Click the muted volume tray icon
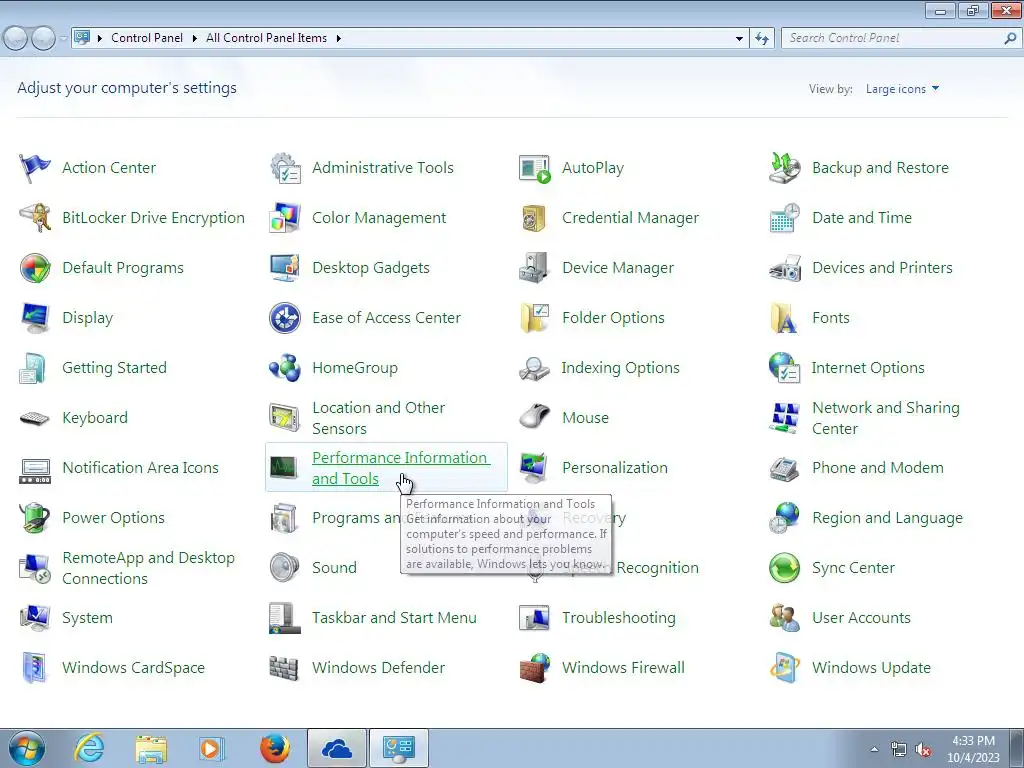The height and width of the screenshot is (768, 1024). click(923, 750)
